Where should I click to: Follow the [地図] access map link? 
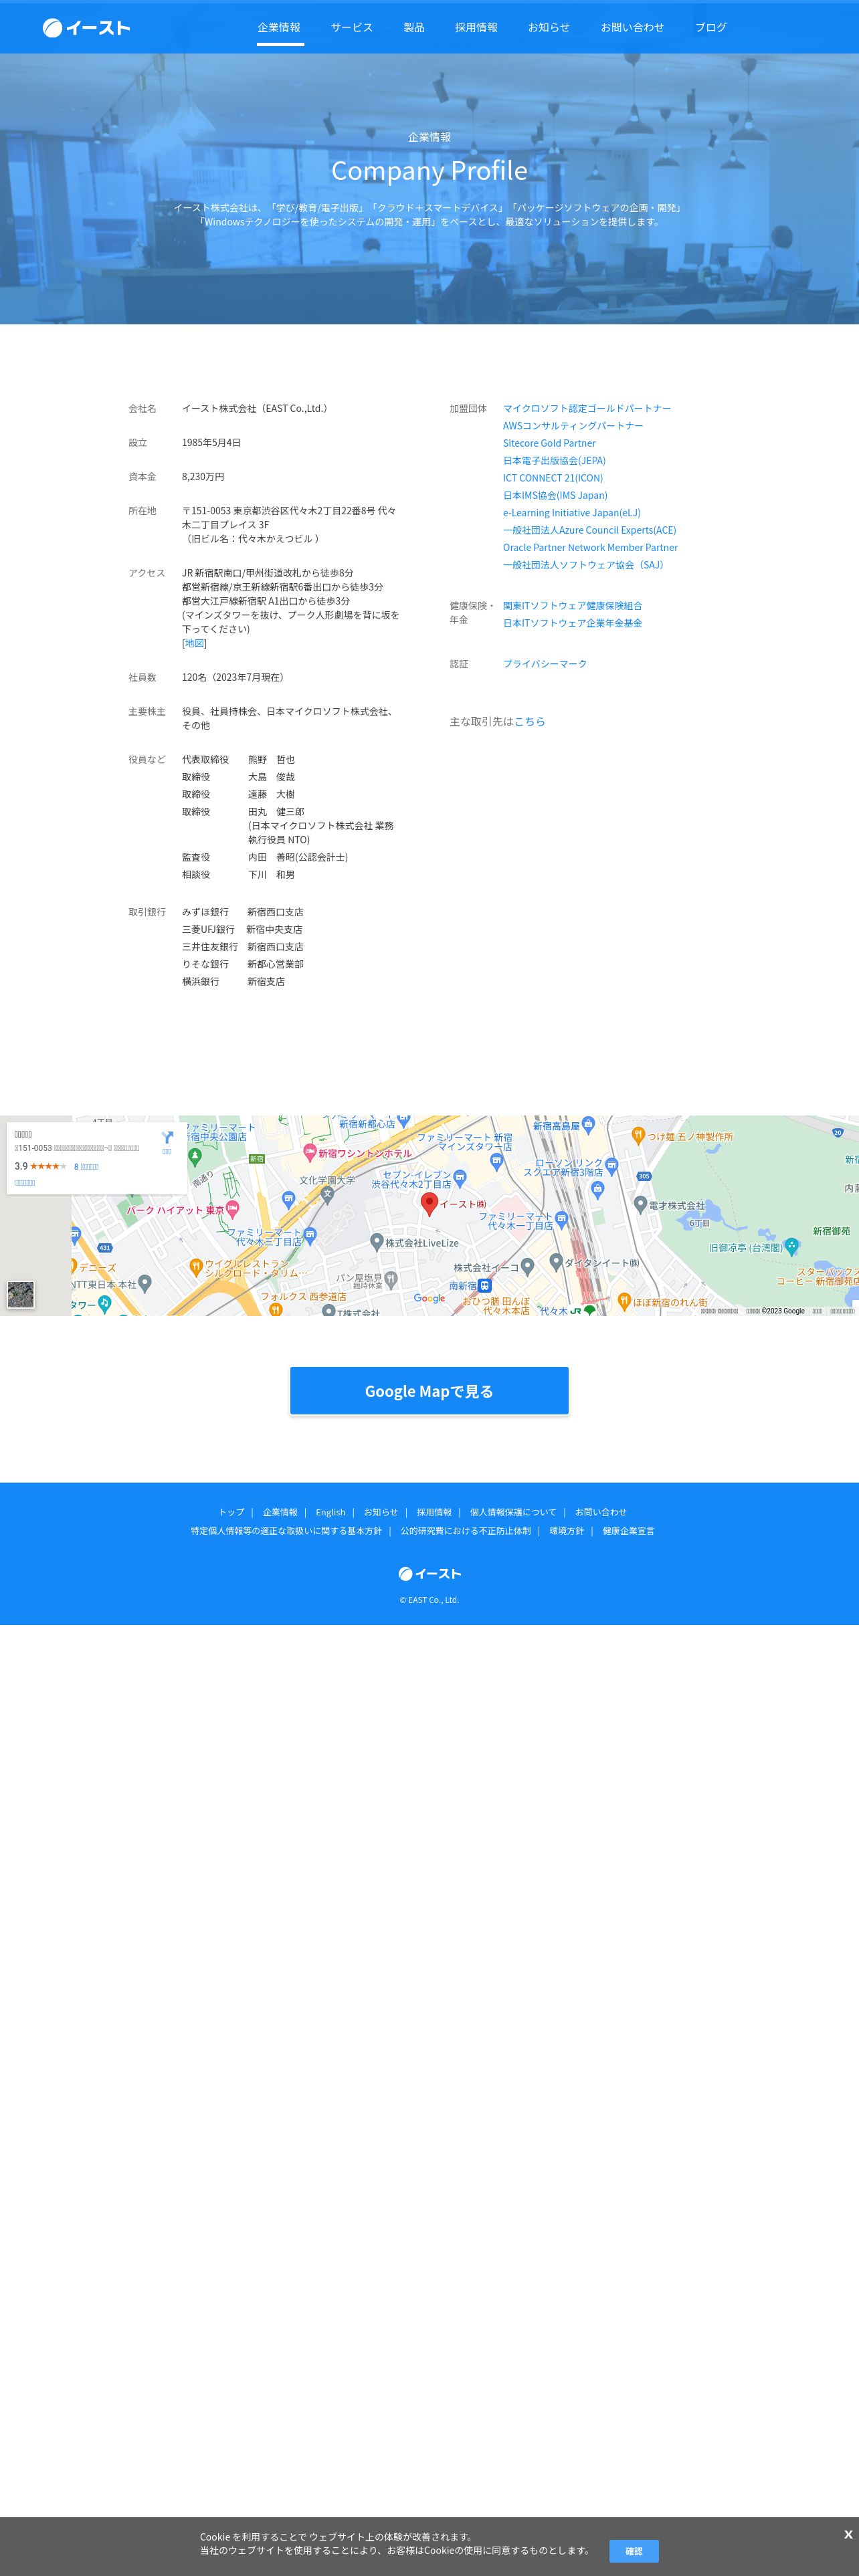point(194,643)
